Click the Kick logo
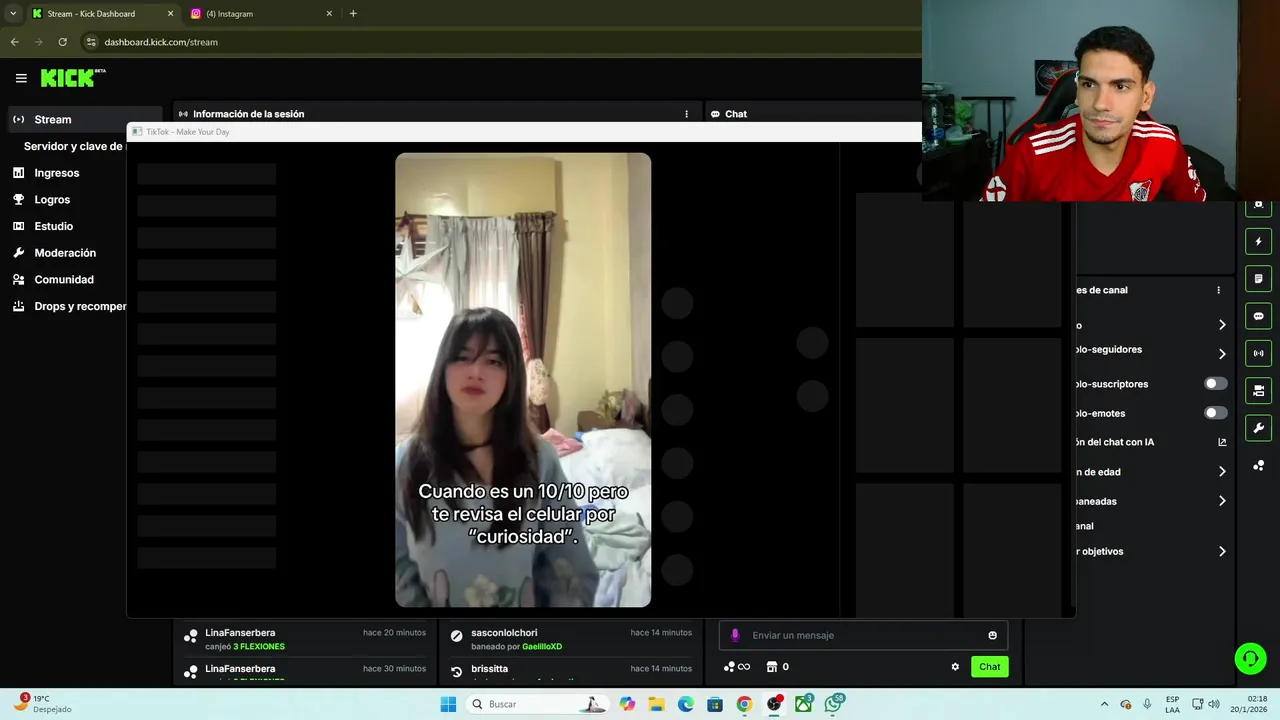 (x=73, y=78)
